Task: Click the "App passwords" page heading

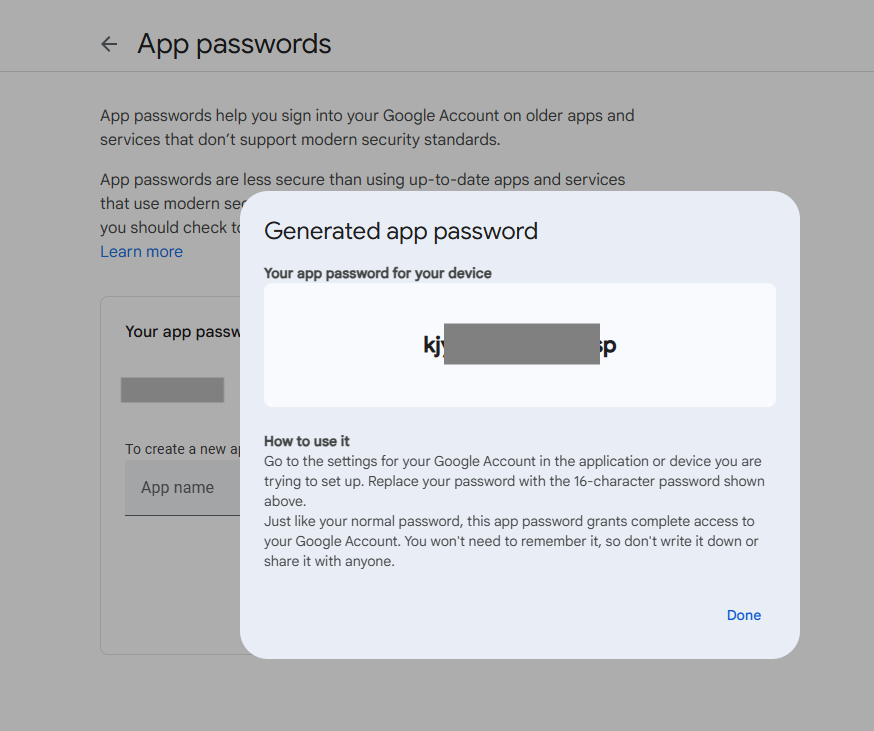Action: click(x=234, y=44)
